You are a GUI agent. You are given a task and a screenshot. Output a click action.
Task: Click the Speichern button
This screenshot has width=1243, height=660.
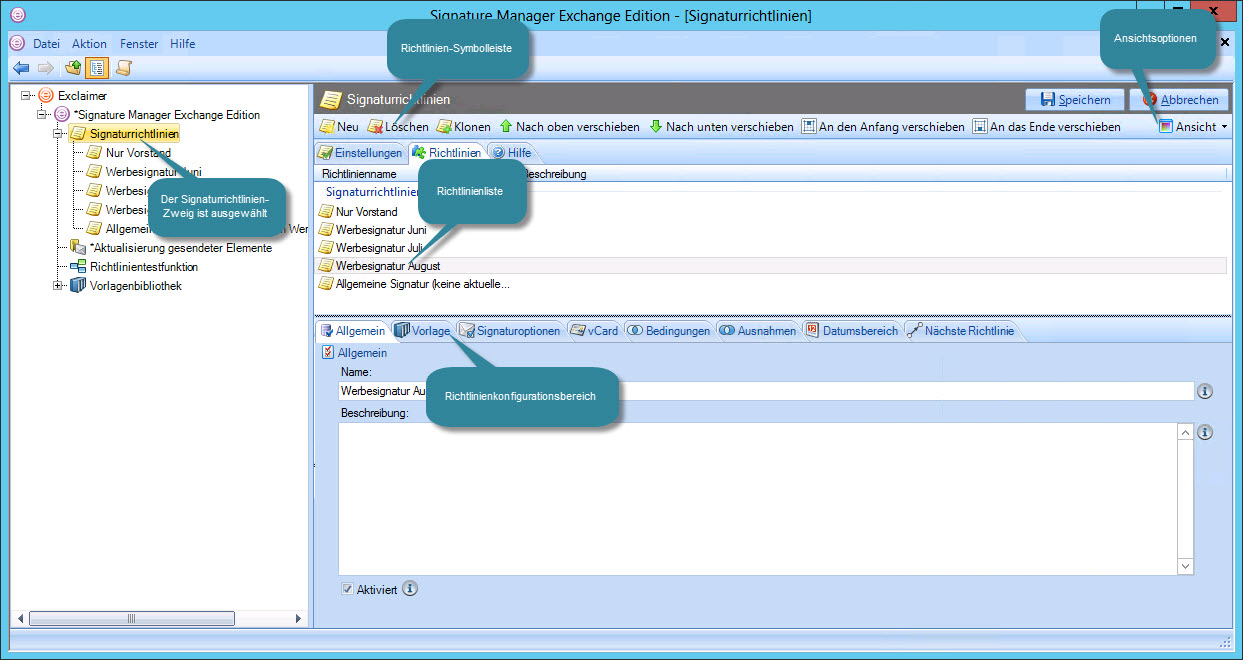click(x=1075, y=99)
